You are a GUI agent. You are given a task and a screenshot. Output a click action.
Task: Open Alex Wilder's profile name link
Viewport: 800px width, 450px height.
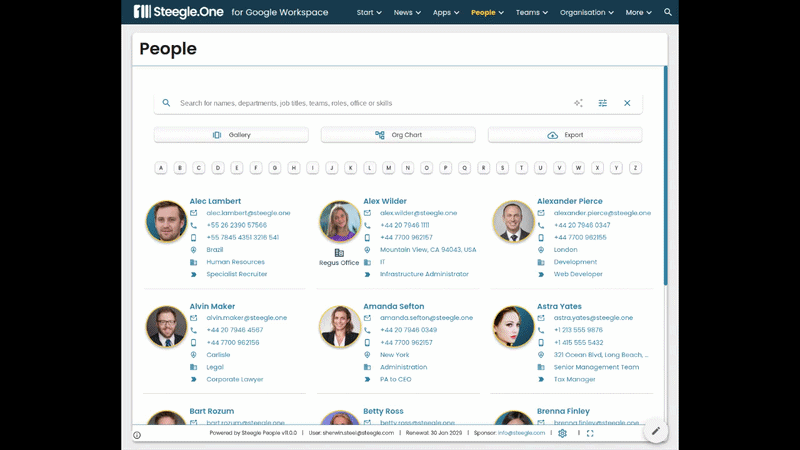point(385,201)
